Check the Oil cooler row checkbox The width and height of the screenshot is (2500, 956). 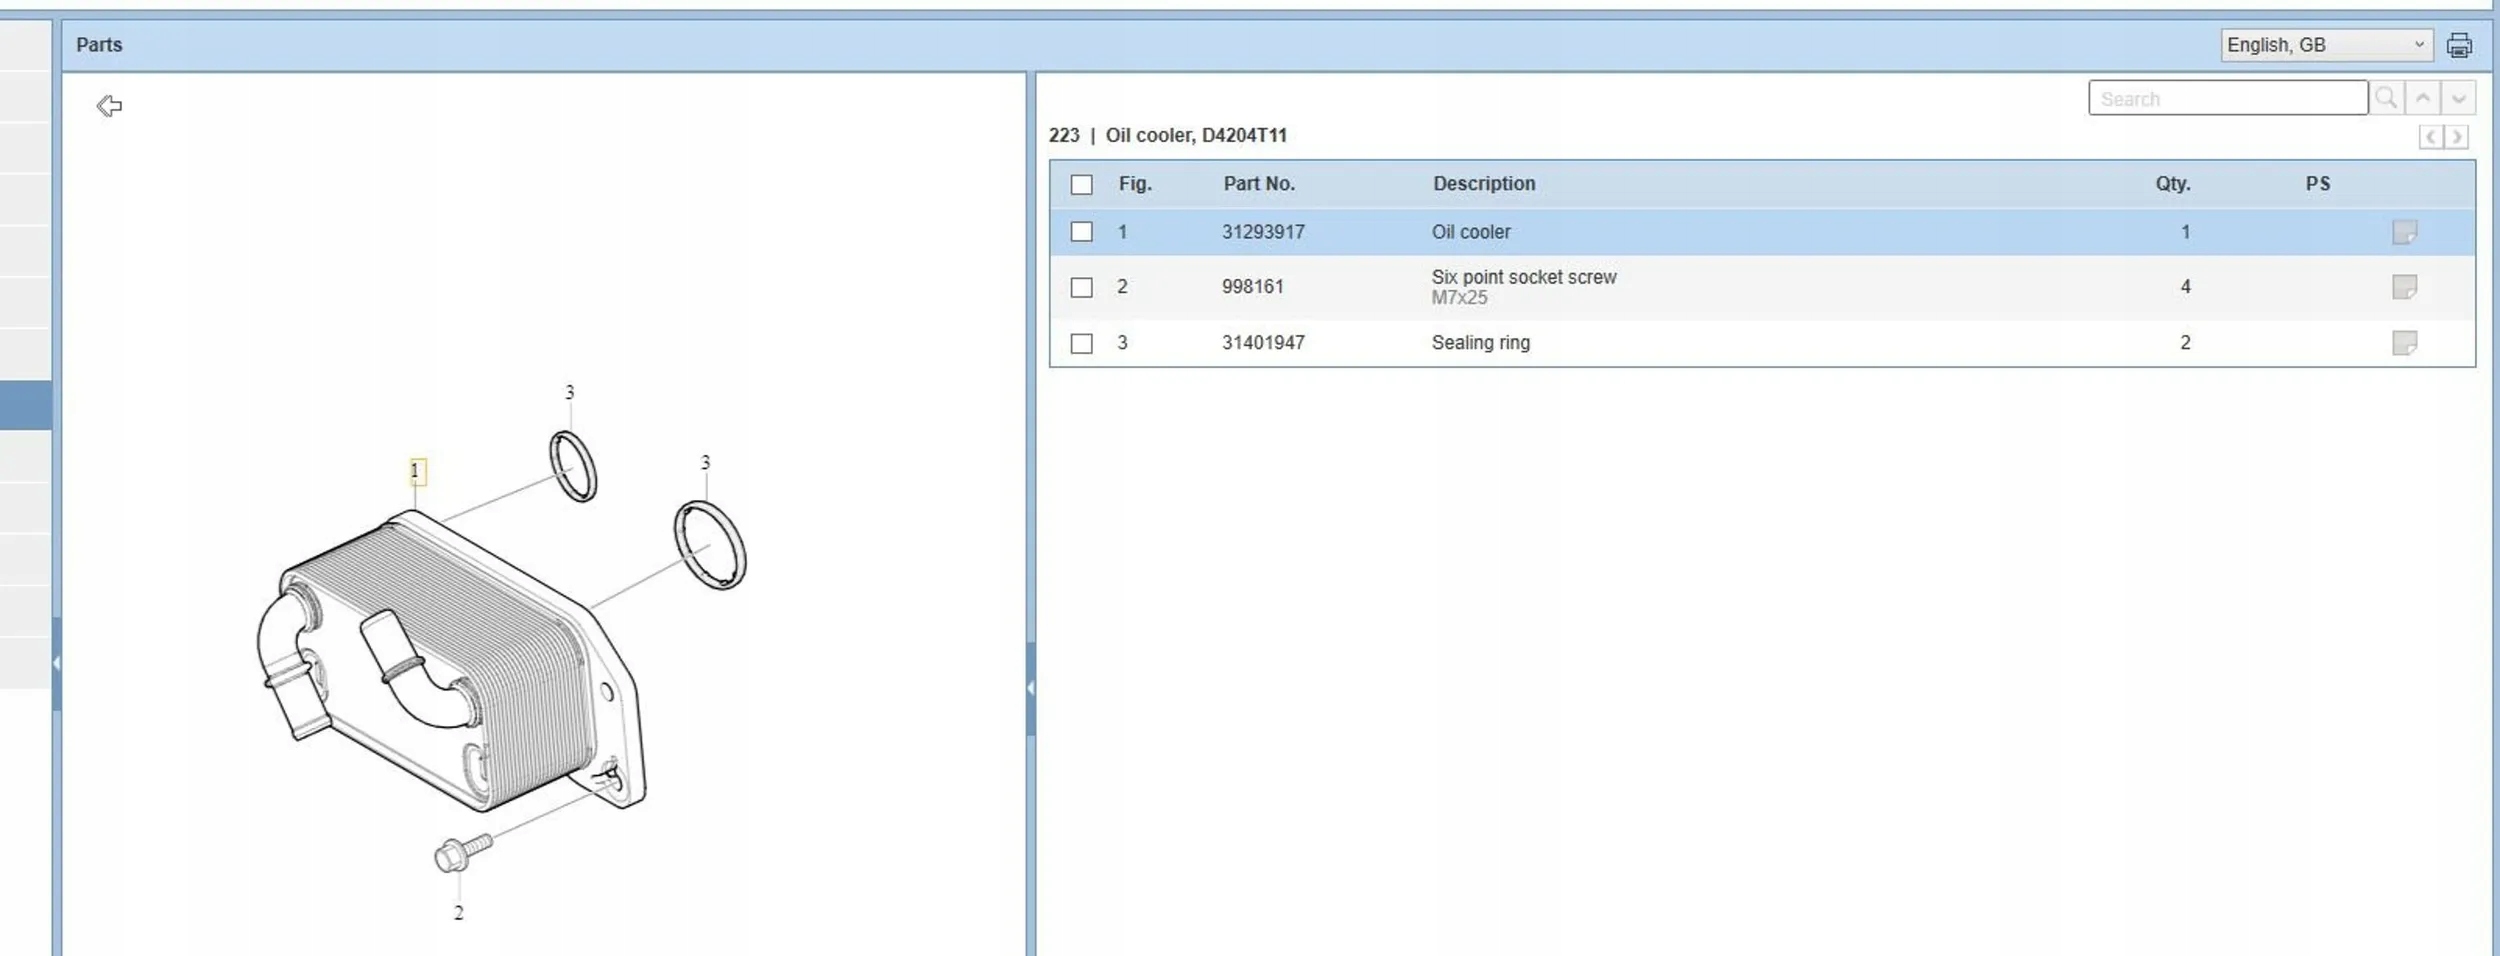tap(1081, 232)
